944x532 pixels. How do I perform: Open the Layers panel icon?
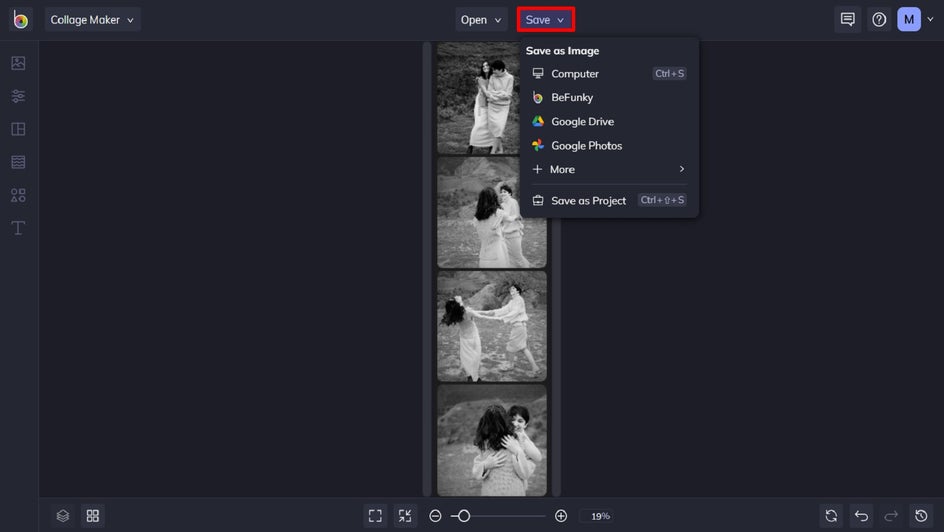pos(63,516)
